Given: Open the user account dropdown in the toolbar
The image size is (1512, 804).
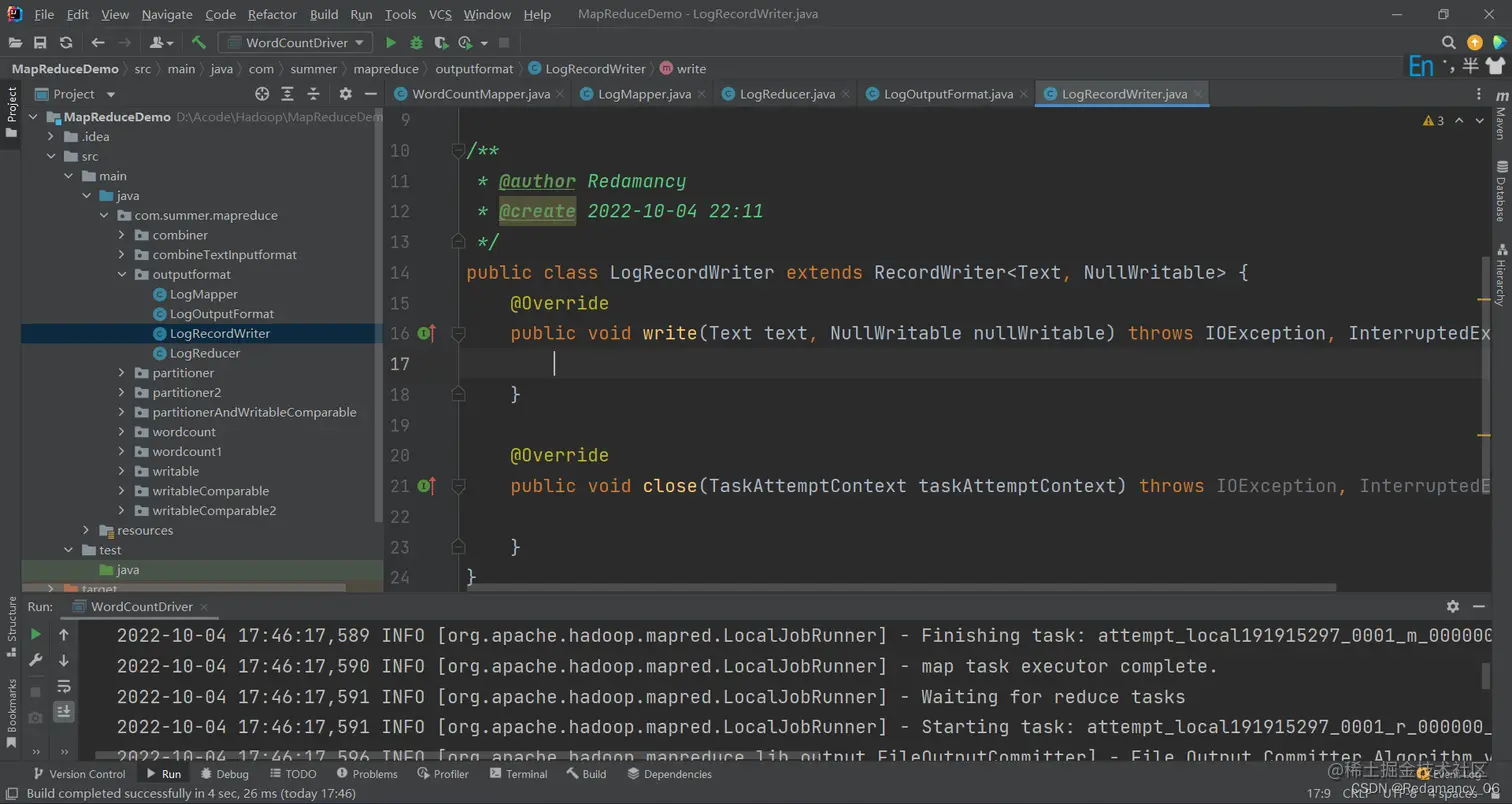Looking at the screenshot, I should point(160,43).
